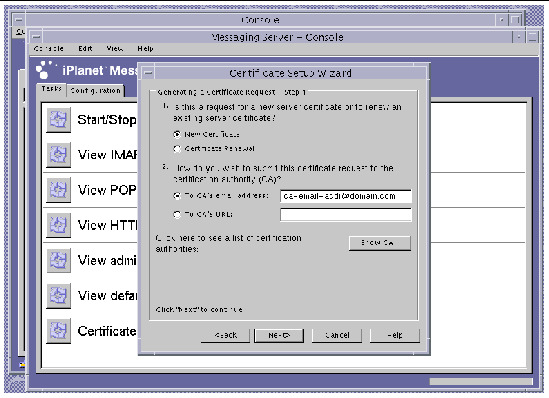Click the View admin task label
Viewport: 549px width, 398px height.
[107, 260]
